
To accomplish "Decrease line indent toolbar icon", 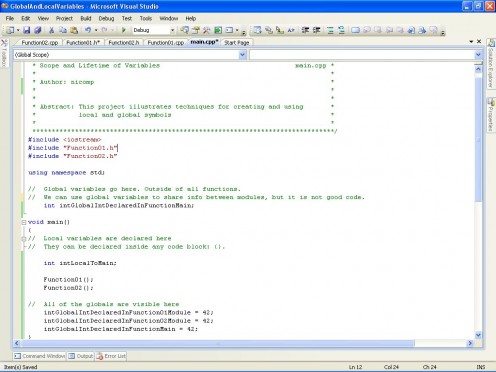I will [x=305, y=30].
